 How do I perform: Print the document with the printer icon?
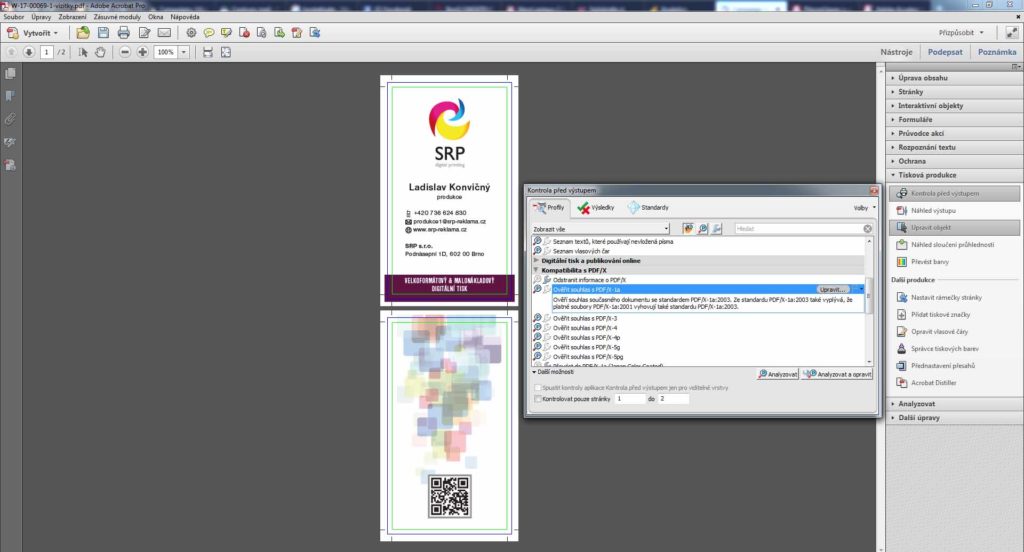123,33
